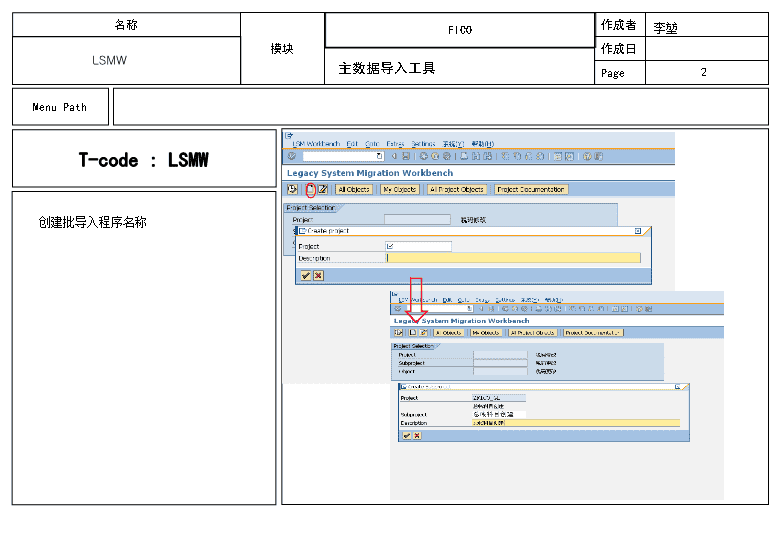Open Edit menu in smaller LSMW window
This screenshot has width=780, height=540.
pos(447,300)
